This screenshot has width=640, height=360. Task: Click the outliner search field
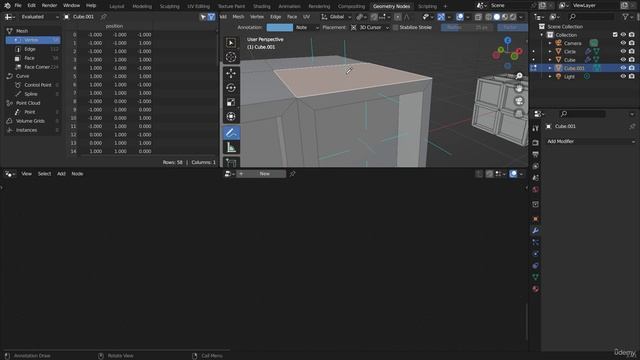(x=591, y=17)
